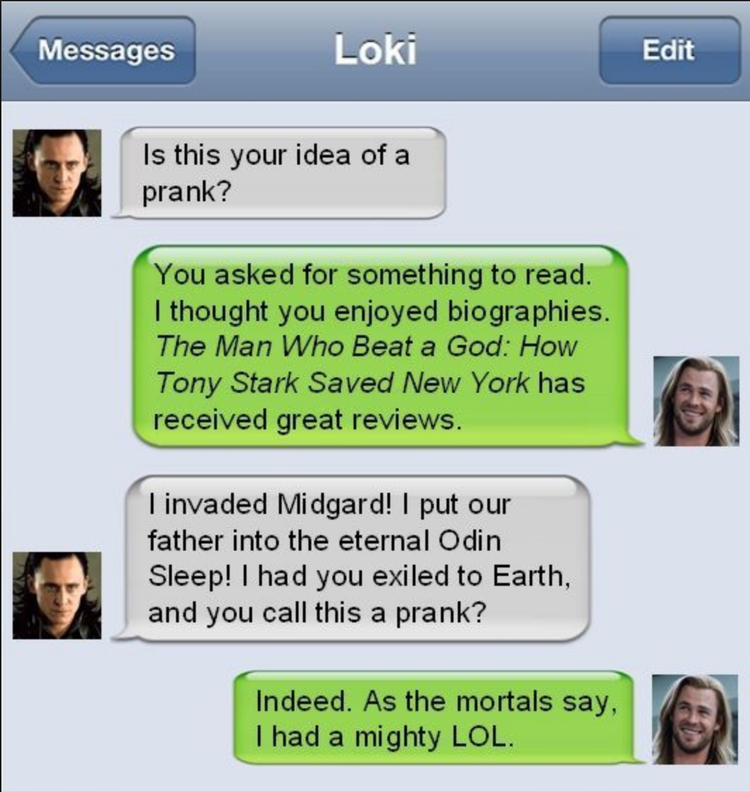The width and height of the screenshot is (750, 792).
Task: Open avatar beside the biographies reply bubble
Action: 696,401
